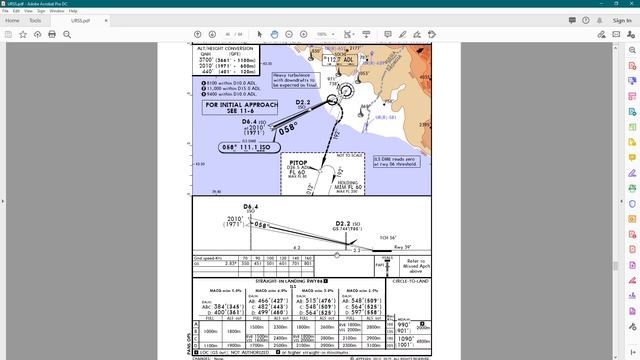Select the Highlight text pen tool
This screenshot has height=360, width=640.
coord(402,34)
